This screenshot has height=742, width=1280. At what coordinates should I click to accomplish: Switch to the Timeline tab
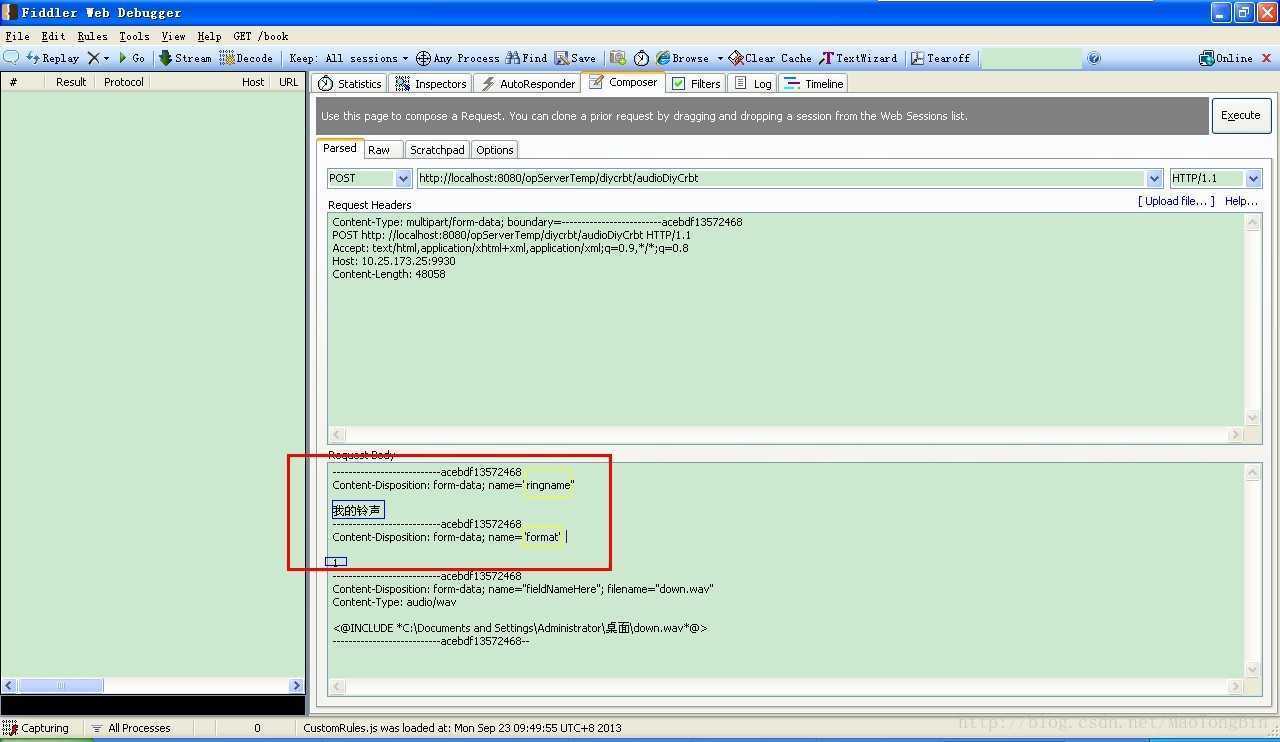[x=814, y=84]
